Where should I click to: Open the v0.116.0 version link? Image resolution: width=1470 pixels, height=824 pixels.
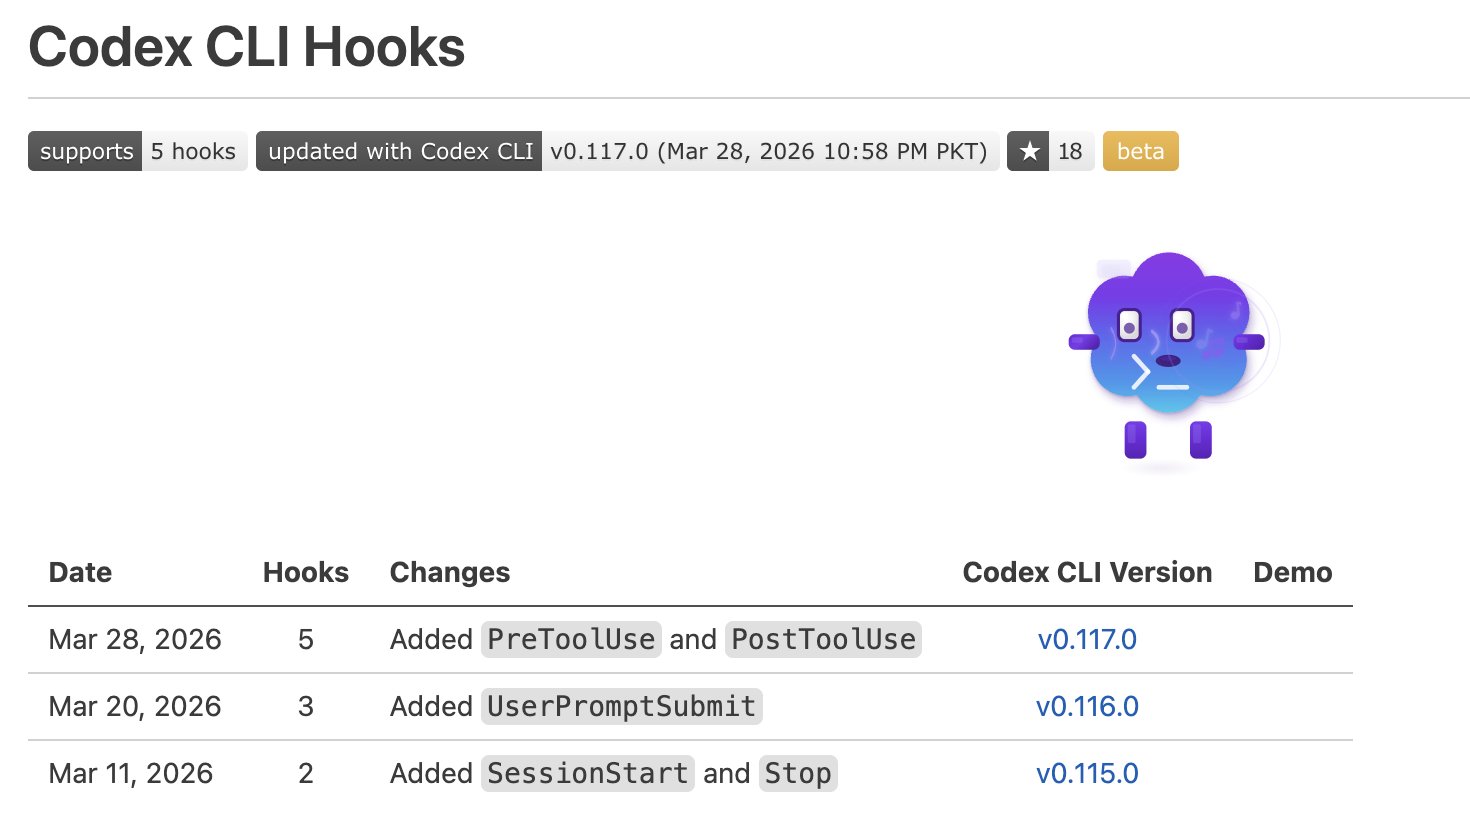point(1087,707)
